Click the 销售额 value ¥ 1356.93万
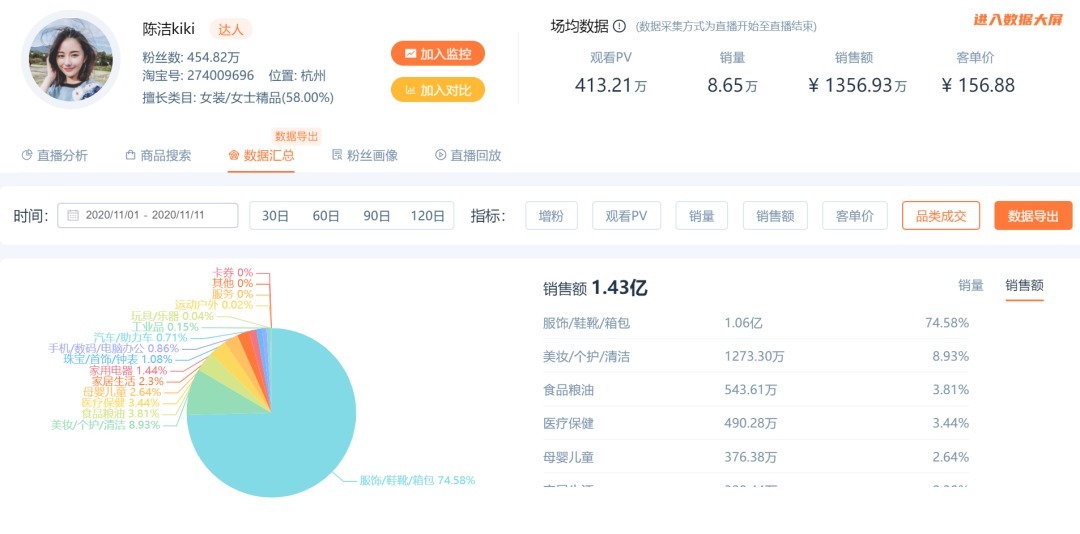This screenshot has height=534, width=1080. tap(857, 85)
